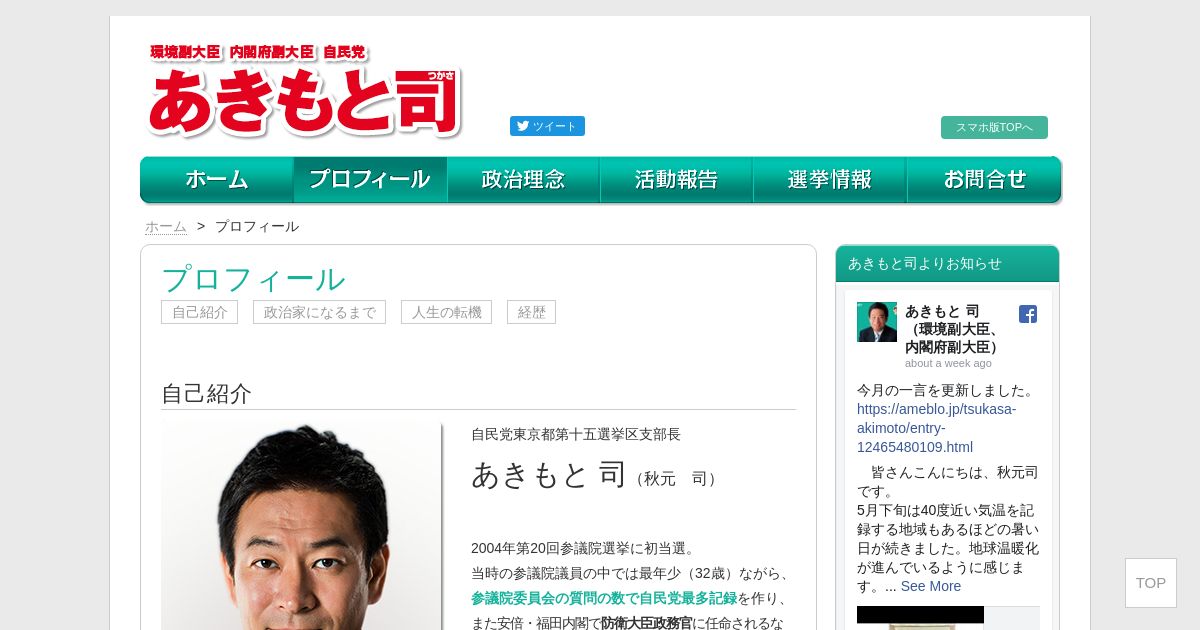Open the 政治理念 navigation tab
This screenshot has height=630, width=1200.
[x=523, y=180]
